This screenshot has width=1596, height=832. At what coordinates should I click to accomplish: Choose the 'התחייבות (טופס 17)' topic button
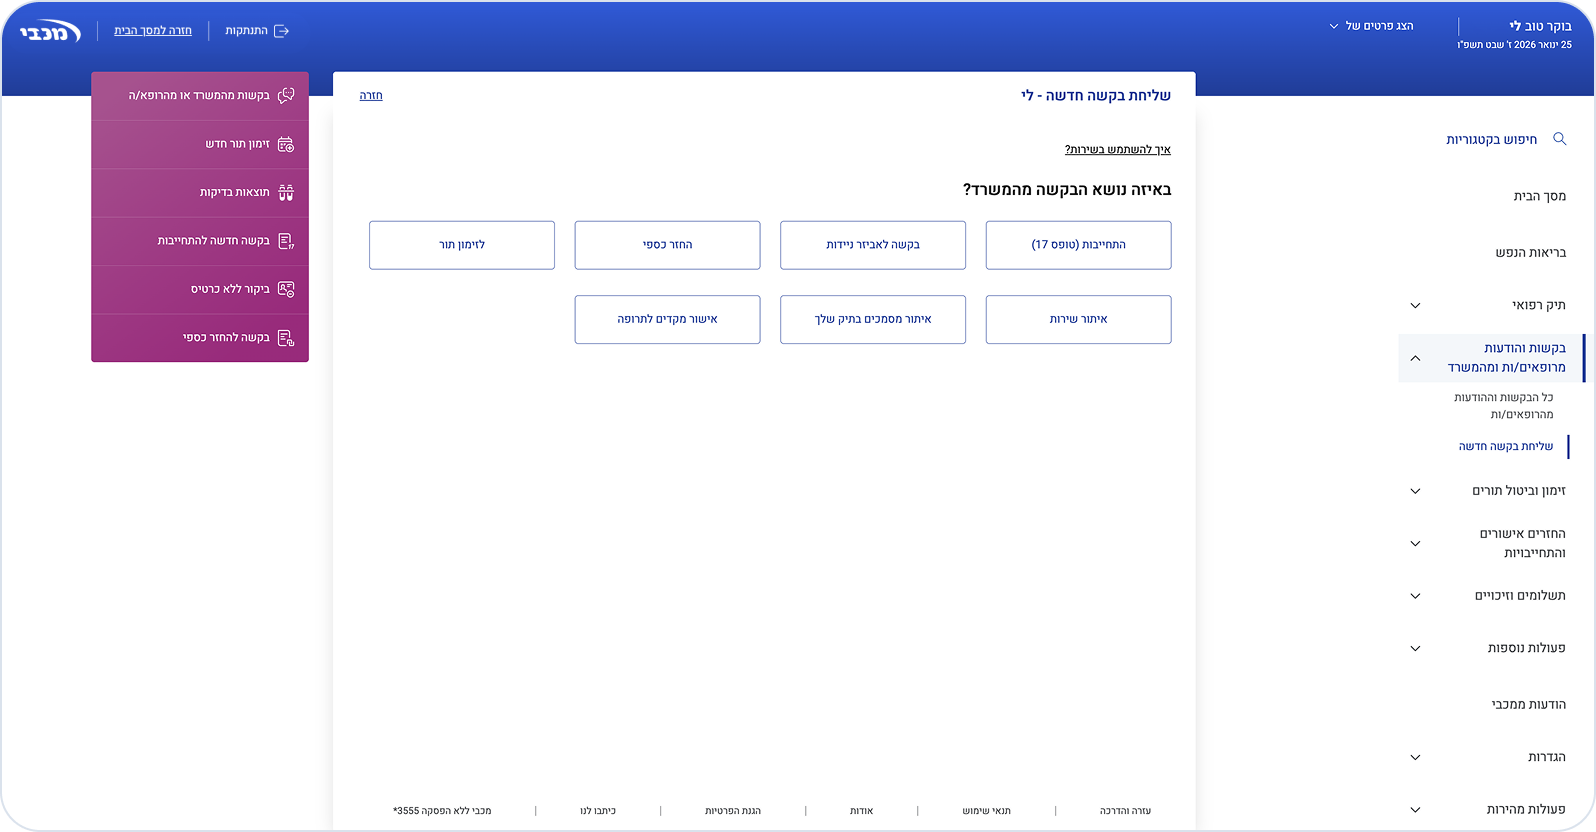pyautogui.click(x=1078, y=245)
